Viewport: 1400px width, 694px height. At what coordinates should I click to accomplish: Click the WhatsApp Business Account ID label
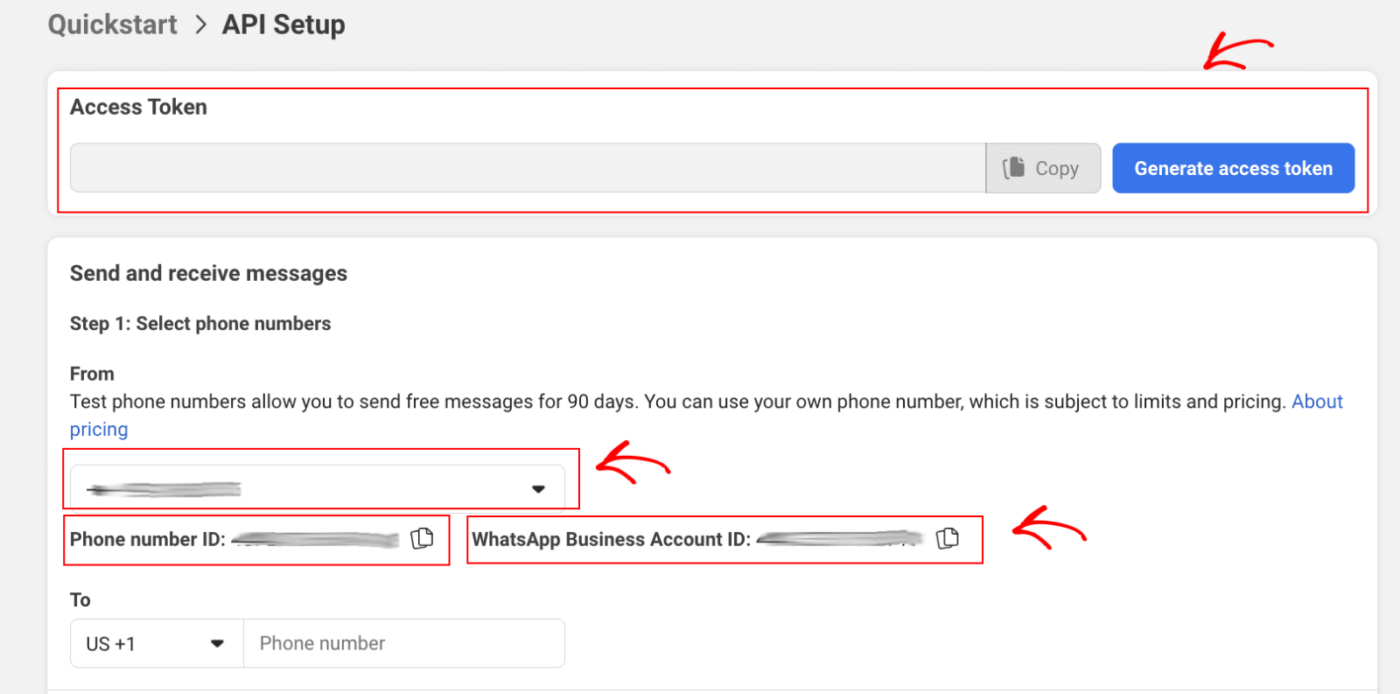click(x=611, y=539)
